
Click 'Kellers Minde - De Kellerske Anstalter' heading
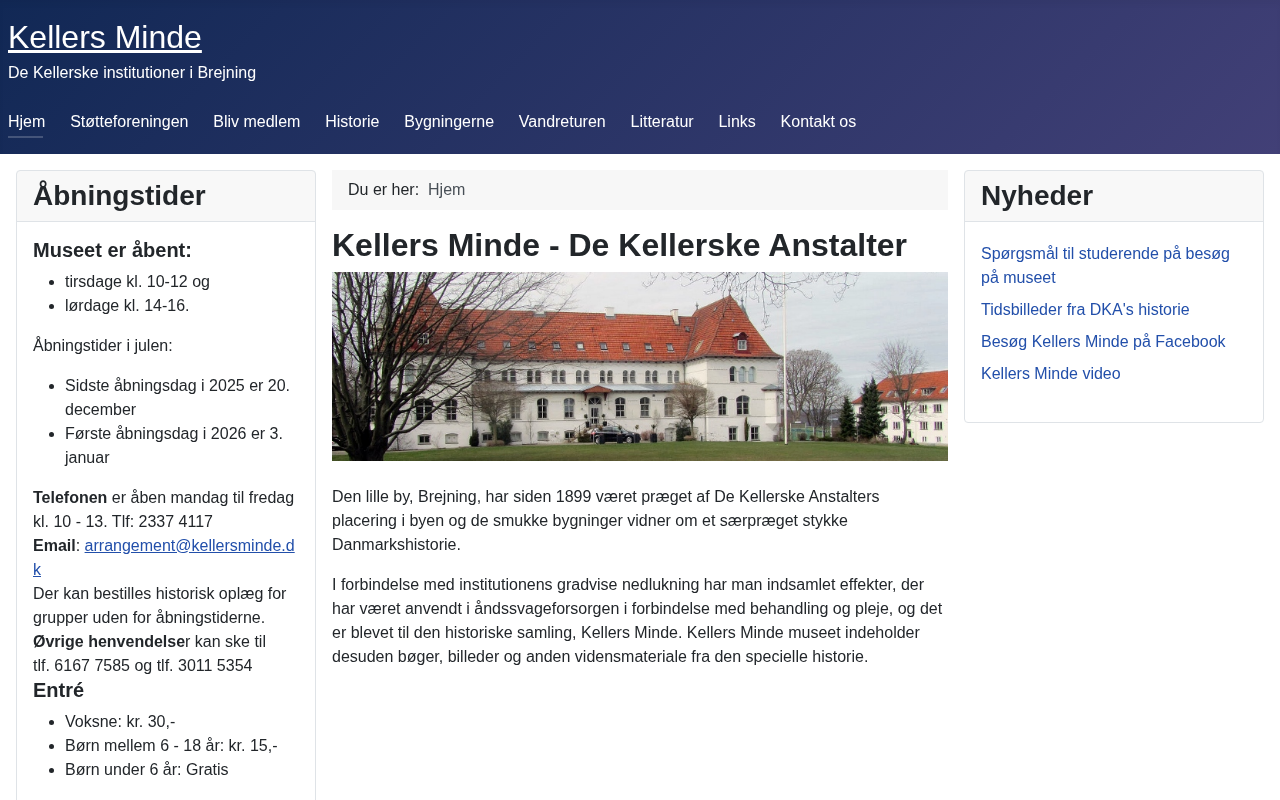(619, 245)
